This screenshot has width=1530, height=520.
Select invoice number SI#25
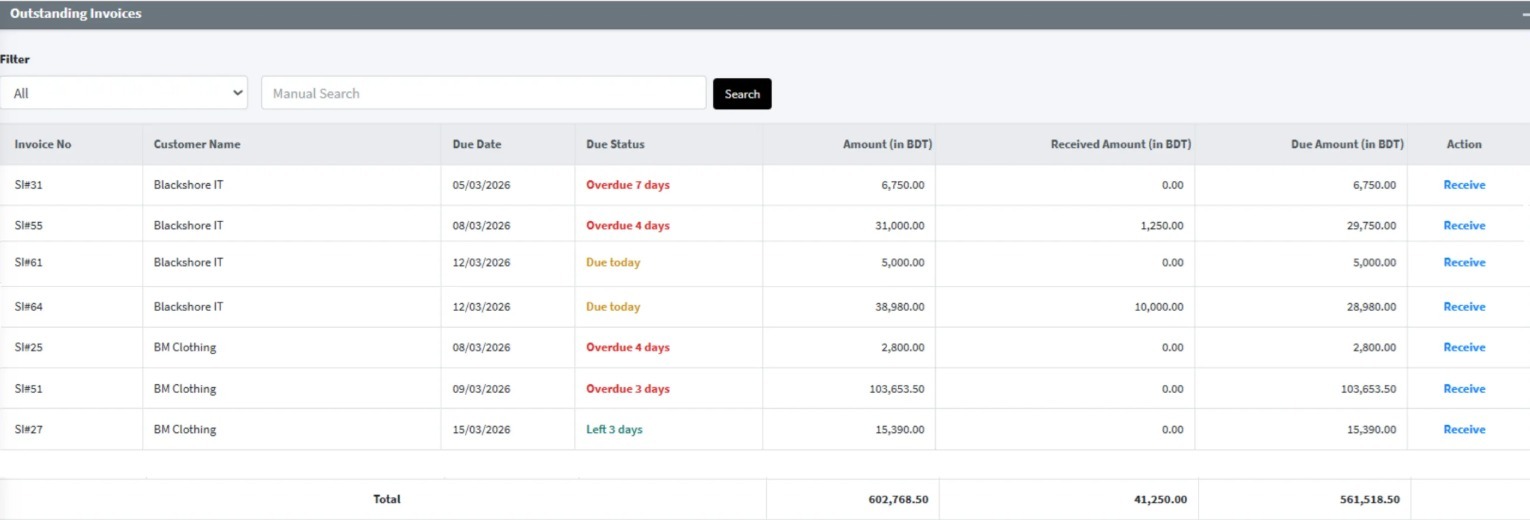tap(28, 348)
